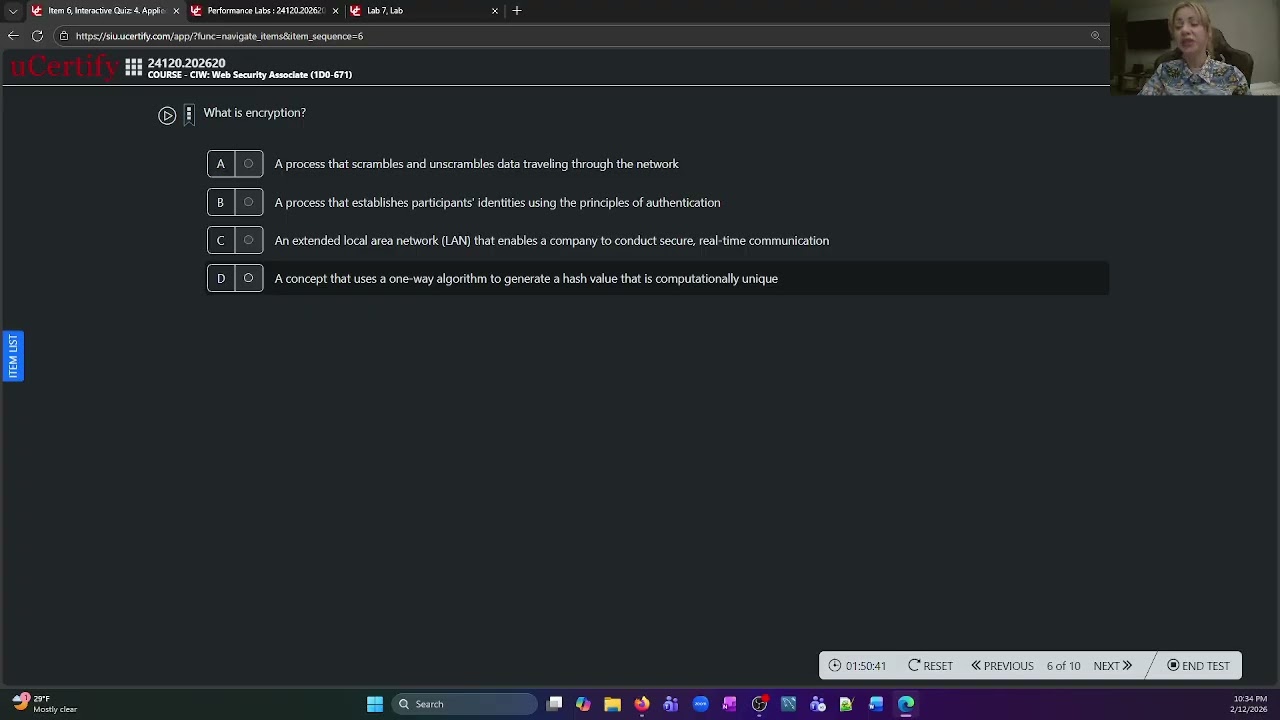Choose radio button for option D

pyautogui.click(x=248, y=278)
